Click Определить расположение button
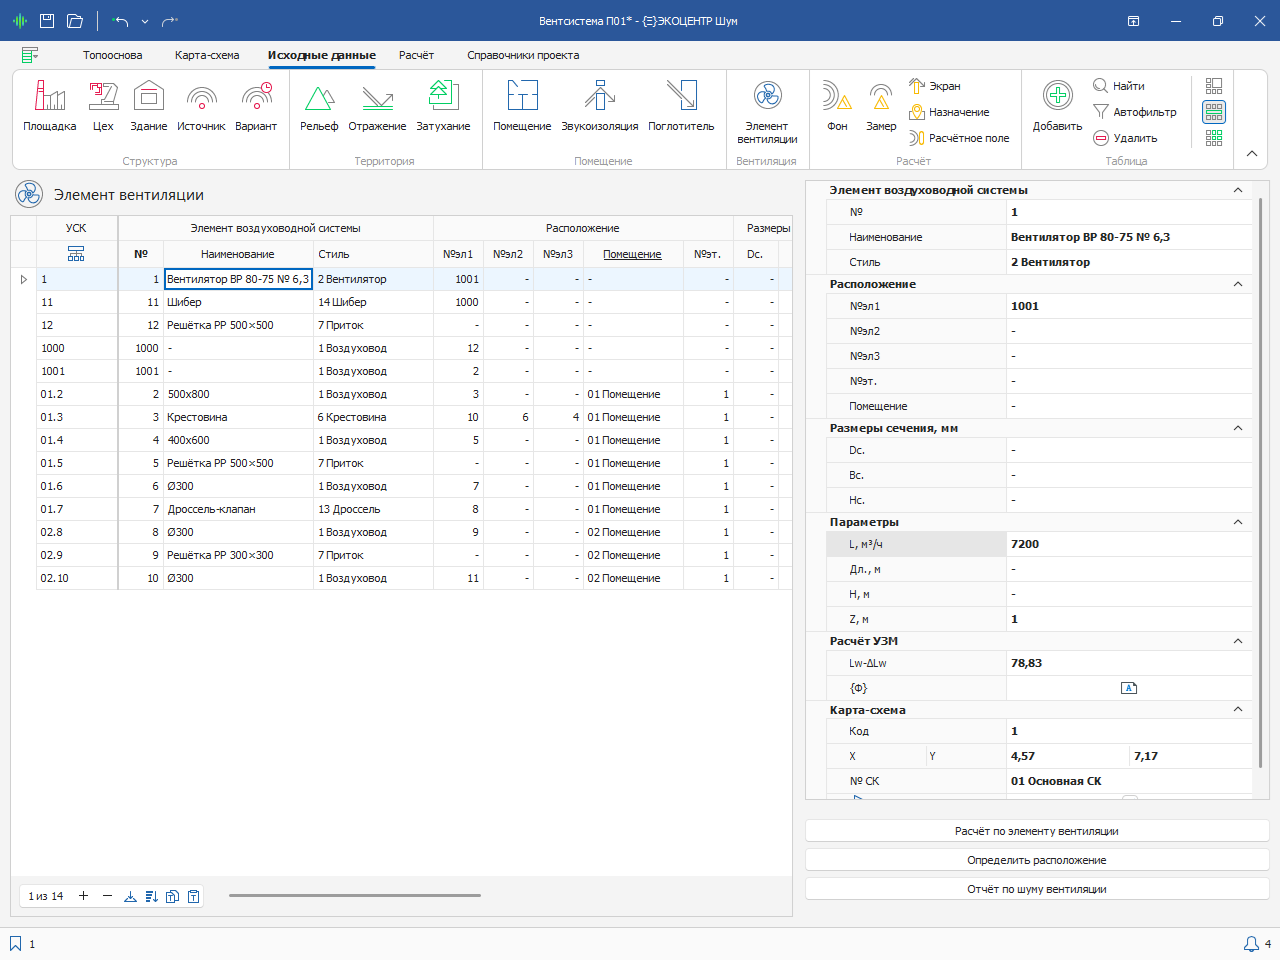 [1036, 860]
